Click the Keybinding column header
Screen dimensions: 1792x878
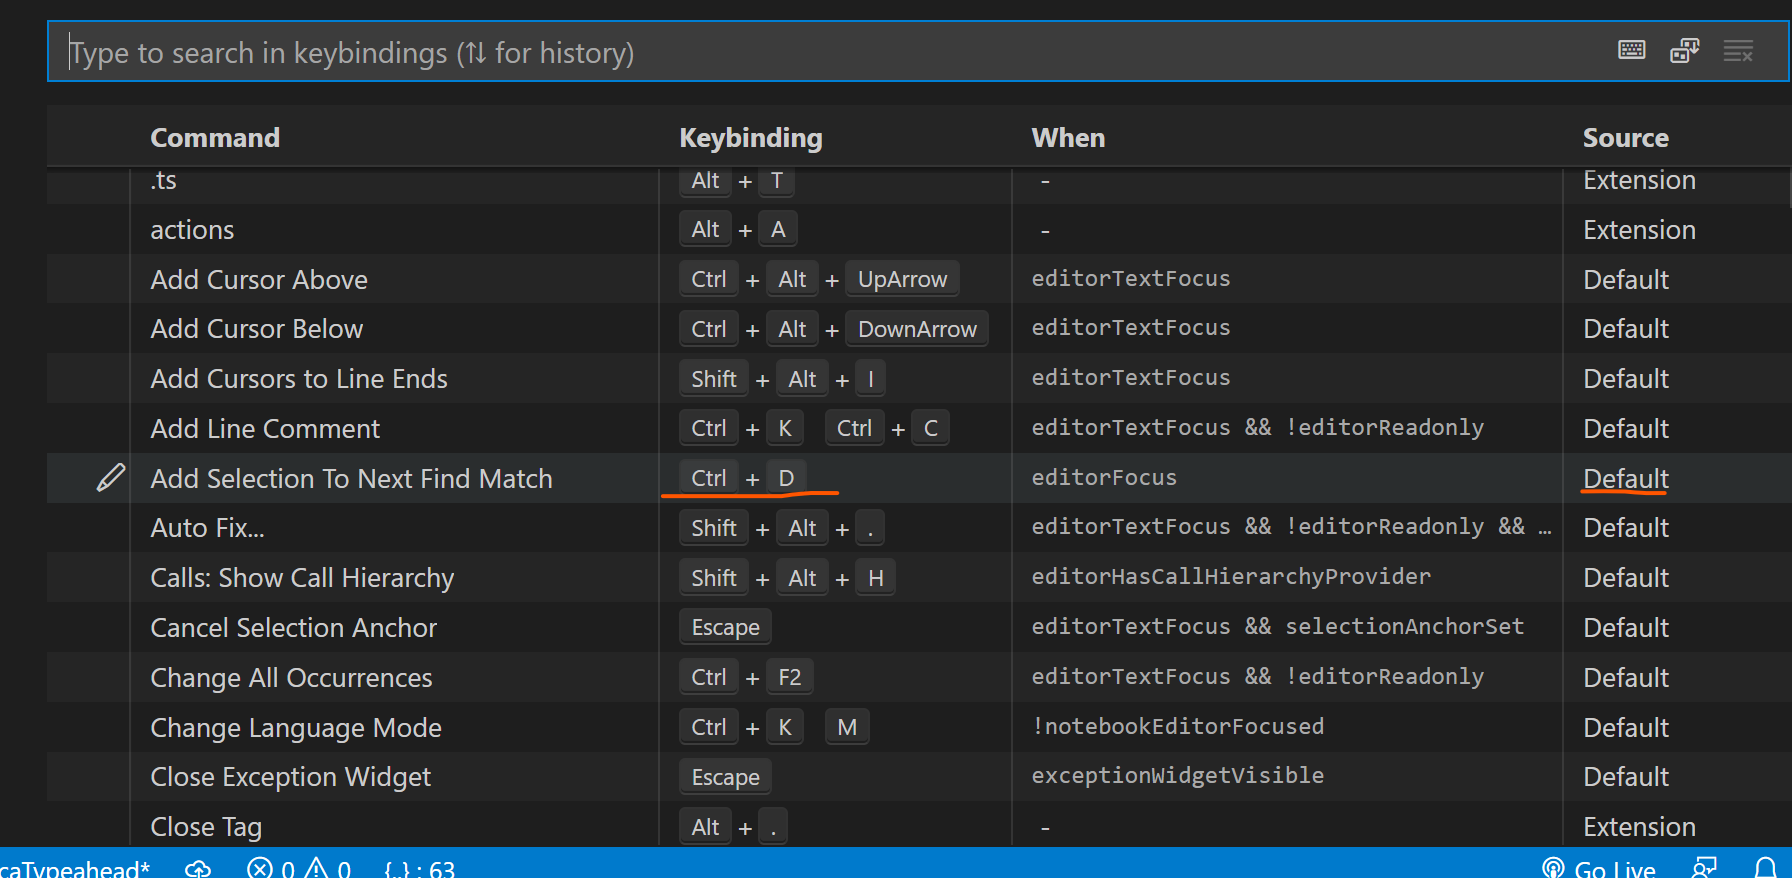click(751, 138)
